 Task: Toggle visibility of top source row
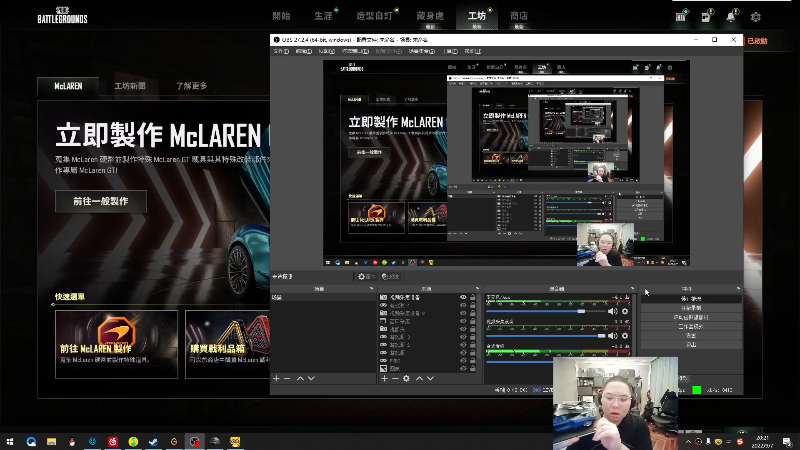pos(463,297)
